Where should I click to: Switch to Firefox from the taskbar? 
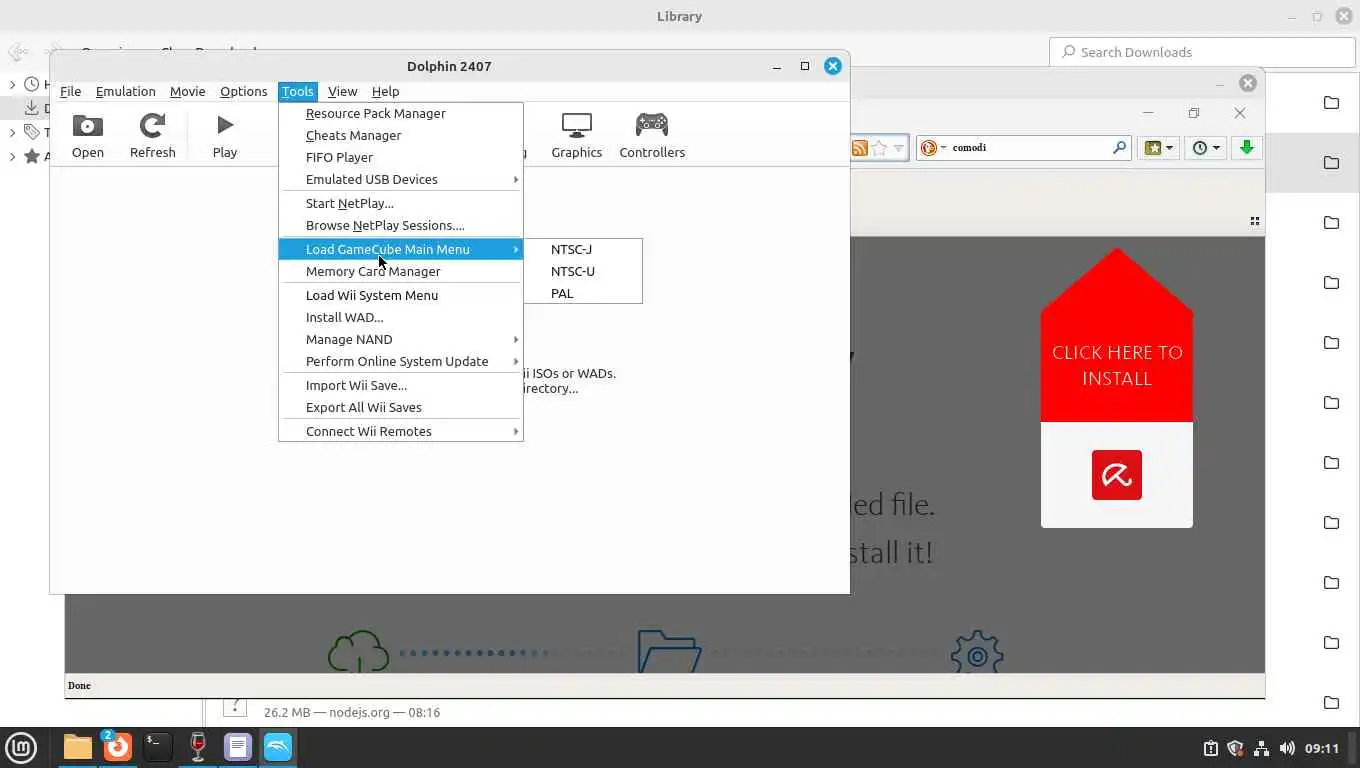pos(117,747)
